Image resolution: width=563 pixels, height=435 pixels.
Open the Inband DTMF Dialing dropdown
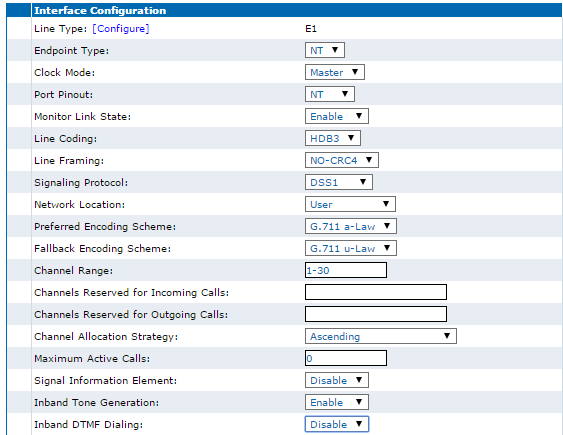pyautogui.click(x=336, y=424)
